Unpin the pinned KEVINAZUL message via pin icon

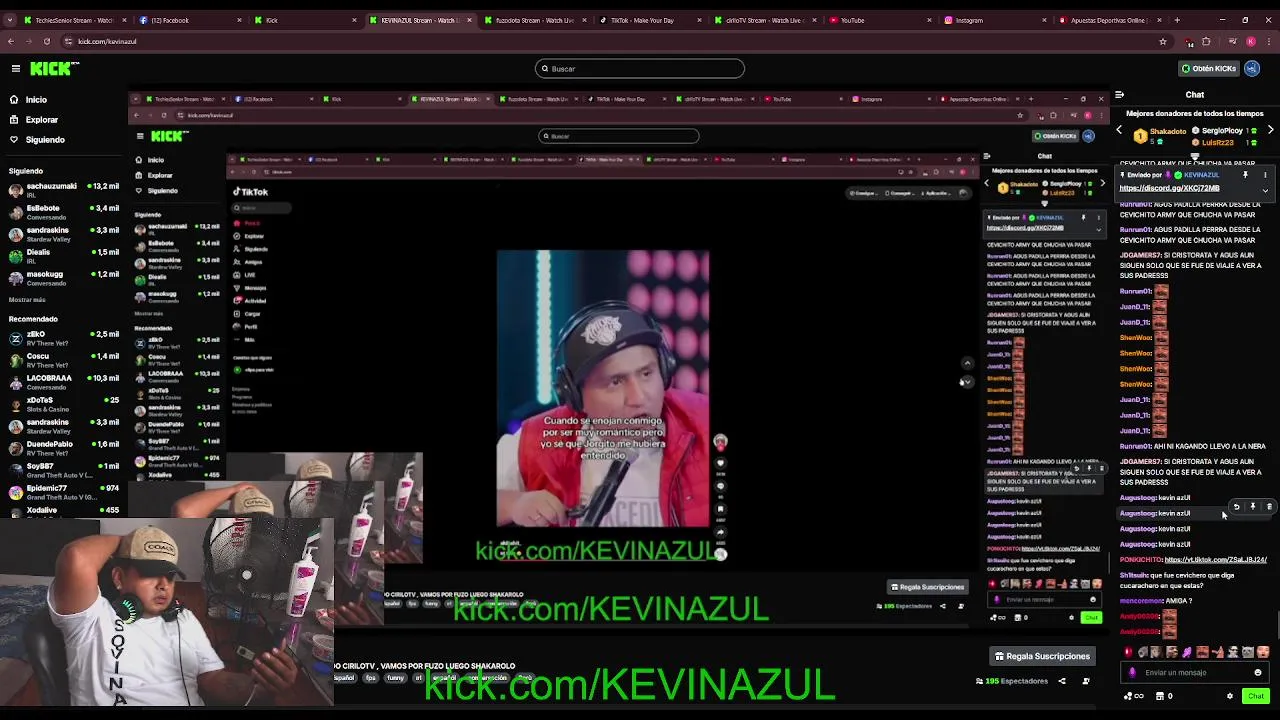click(x=1245, y=175)
